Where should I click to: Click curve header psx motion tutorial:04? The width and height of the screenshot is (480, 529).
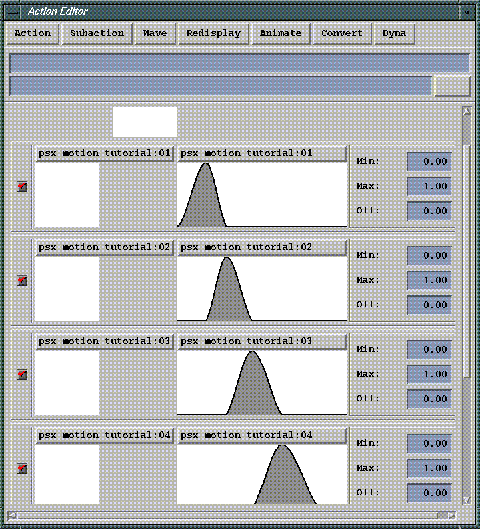tap(262, 435)
